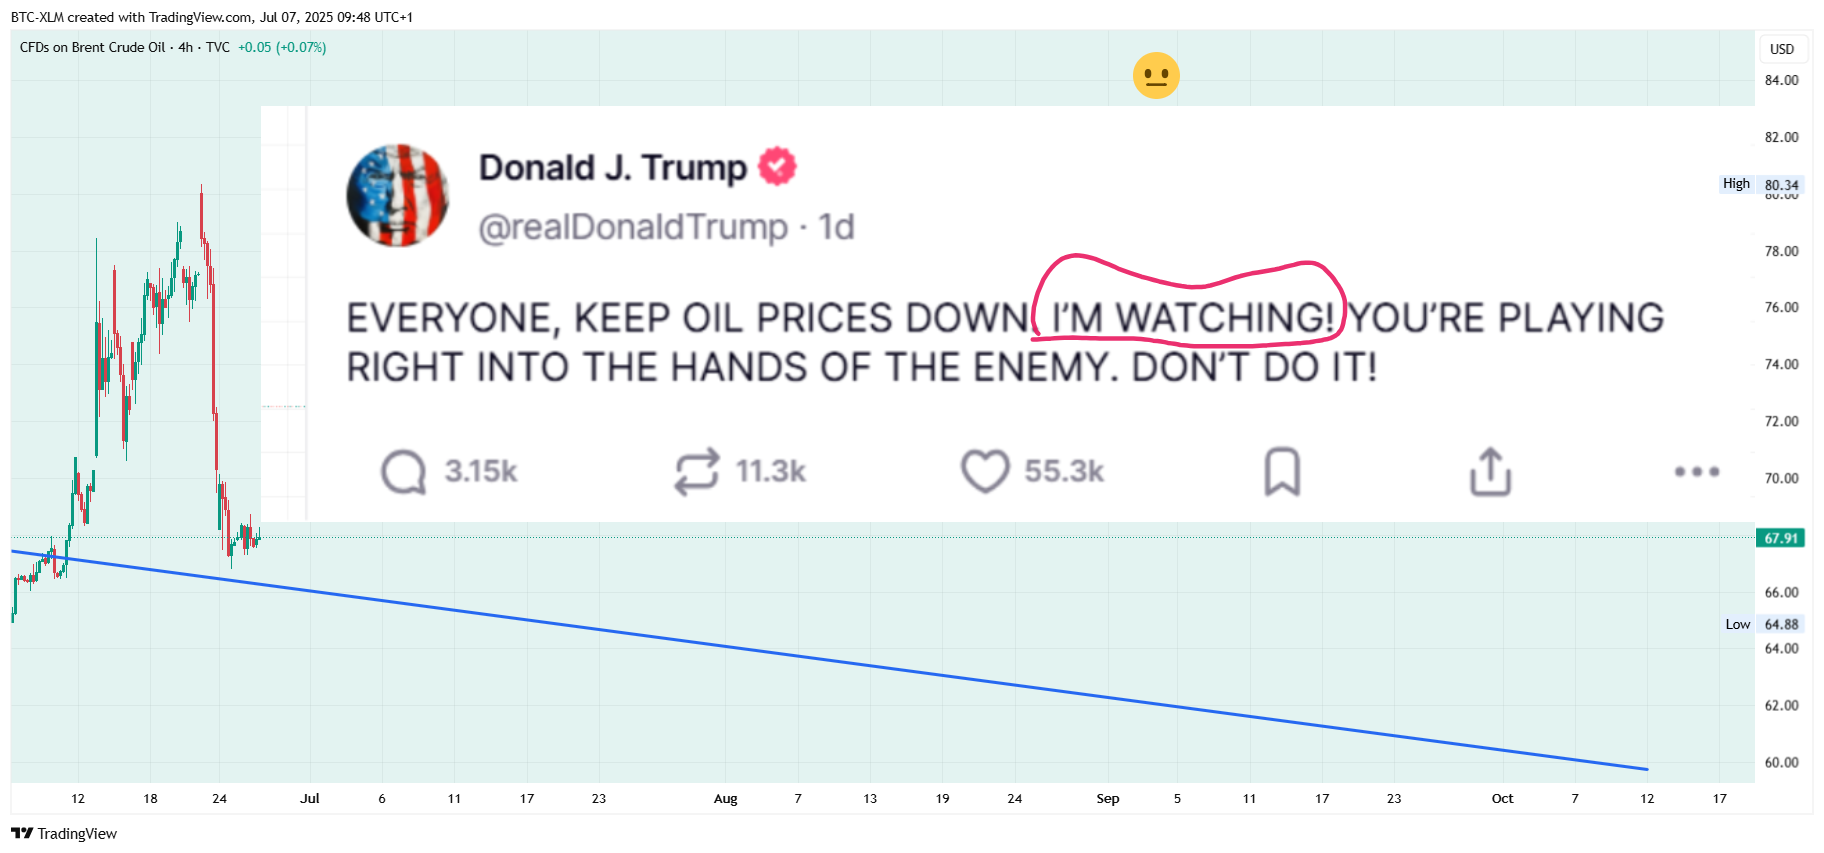
Task: Click the 67.91 current price label
Action: pos(1781,538)
